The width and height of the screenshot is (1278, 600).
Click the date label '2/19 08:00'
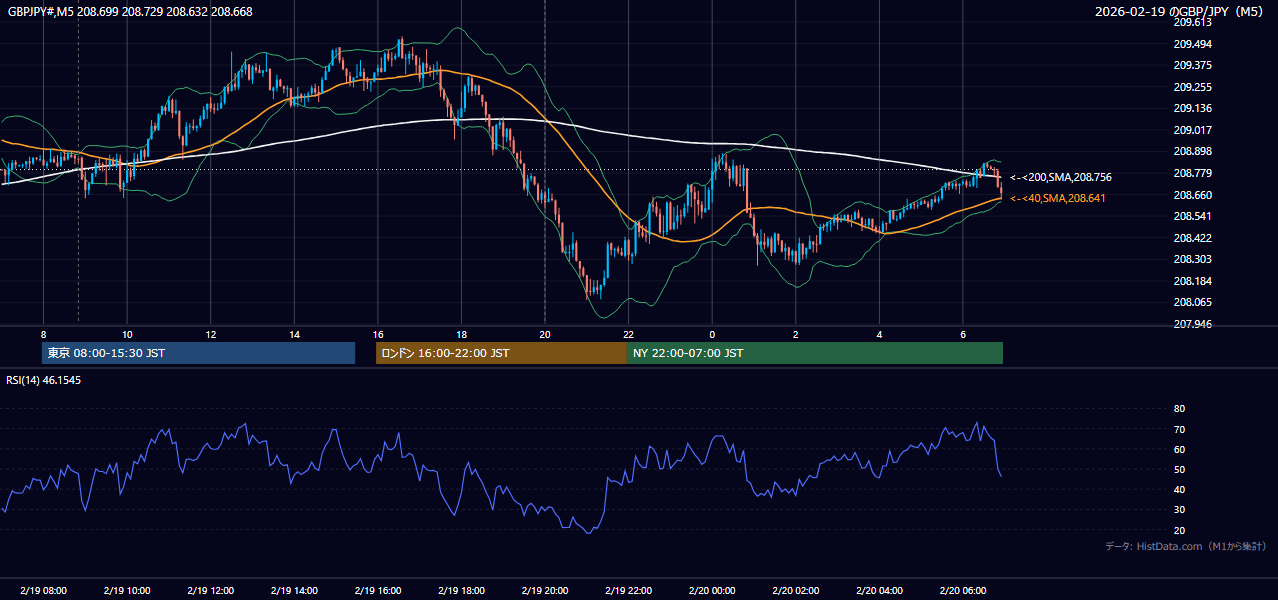click(43, 591)
